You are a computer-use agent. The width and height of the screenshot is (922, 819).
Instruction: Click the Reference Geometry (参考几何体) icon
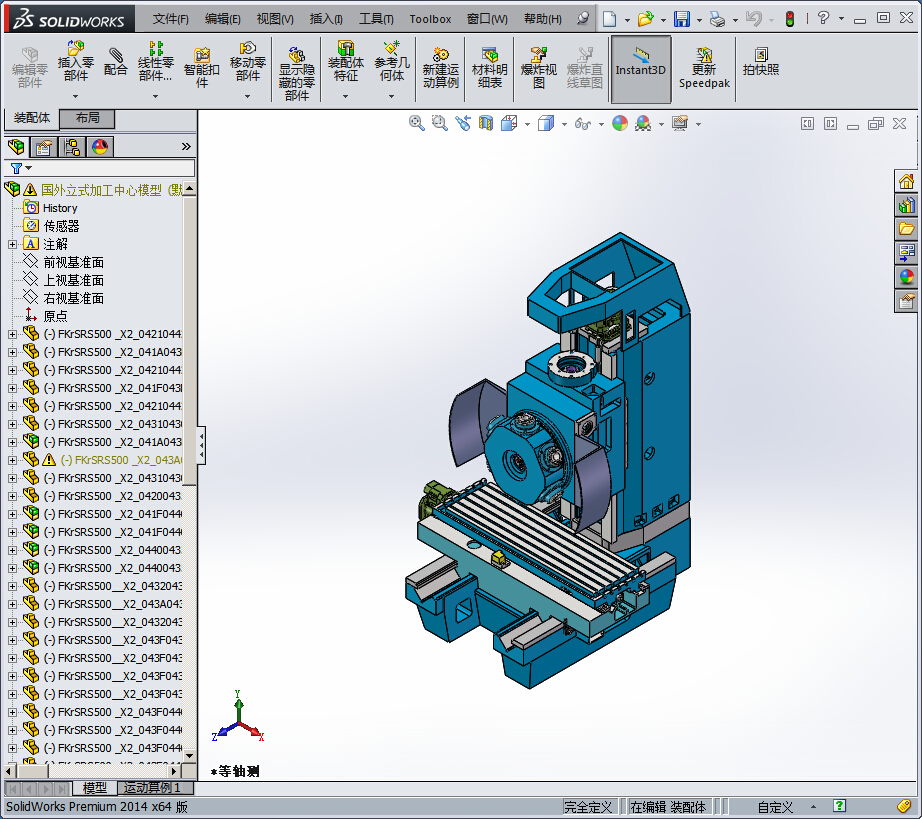coord(392,62)
